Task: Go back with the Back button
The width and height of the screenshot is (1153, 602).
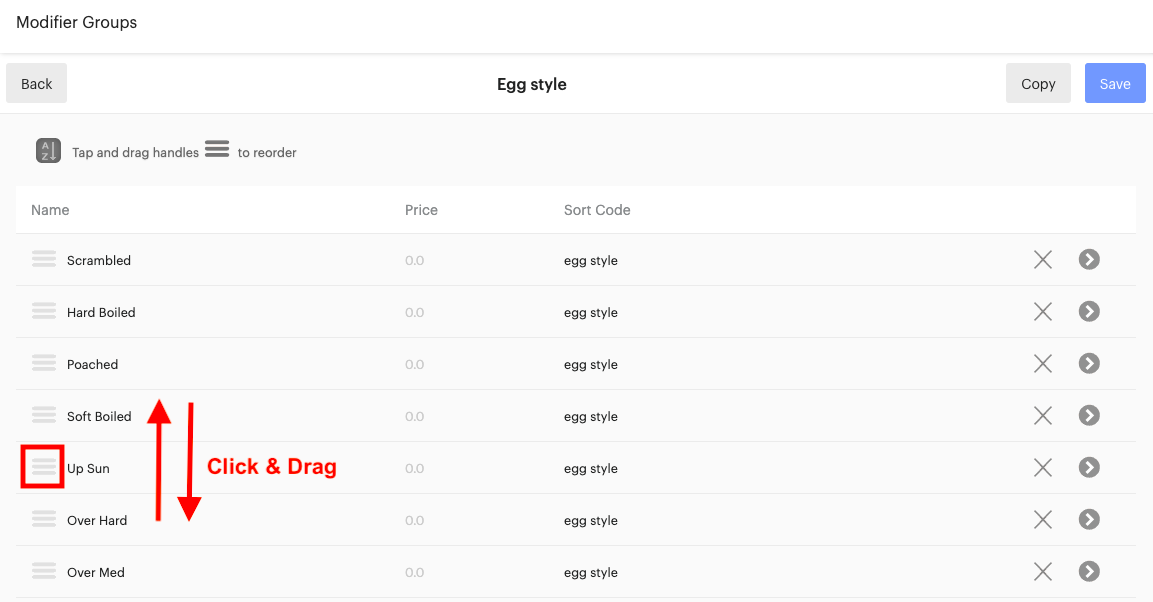Action: tap(37, 83)
